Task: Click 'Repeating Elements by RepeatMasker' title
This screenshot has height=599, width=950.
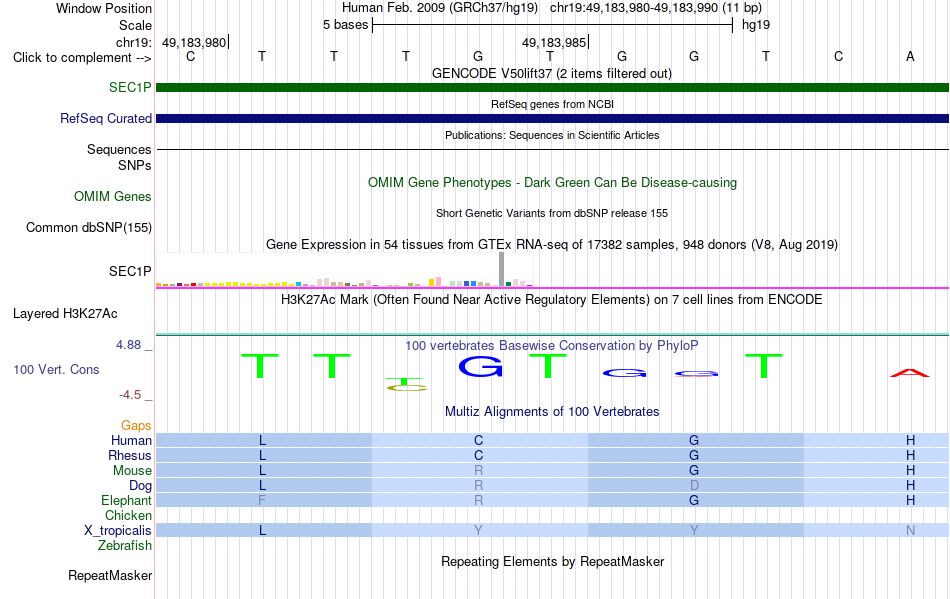Action: (x=553, y=561)
